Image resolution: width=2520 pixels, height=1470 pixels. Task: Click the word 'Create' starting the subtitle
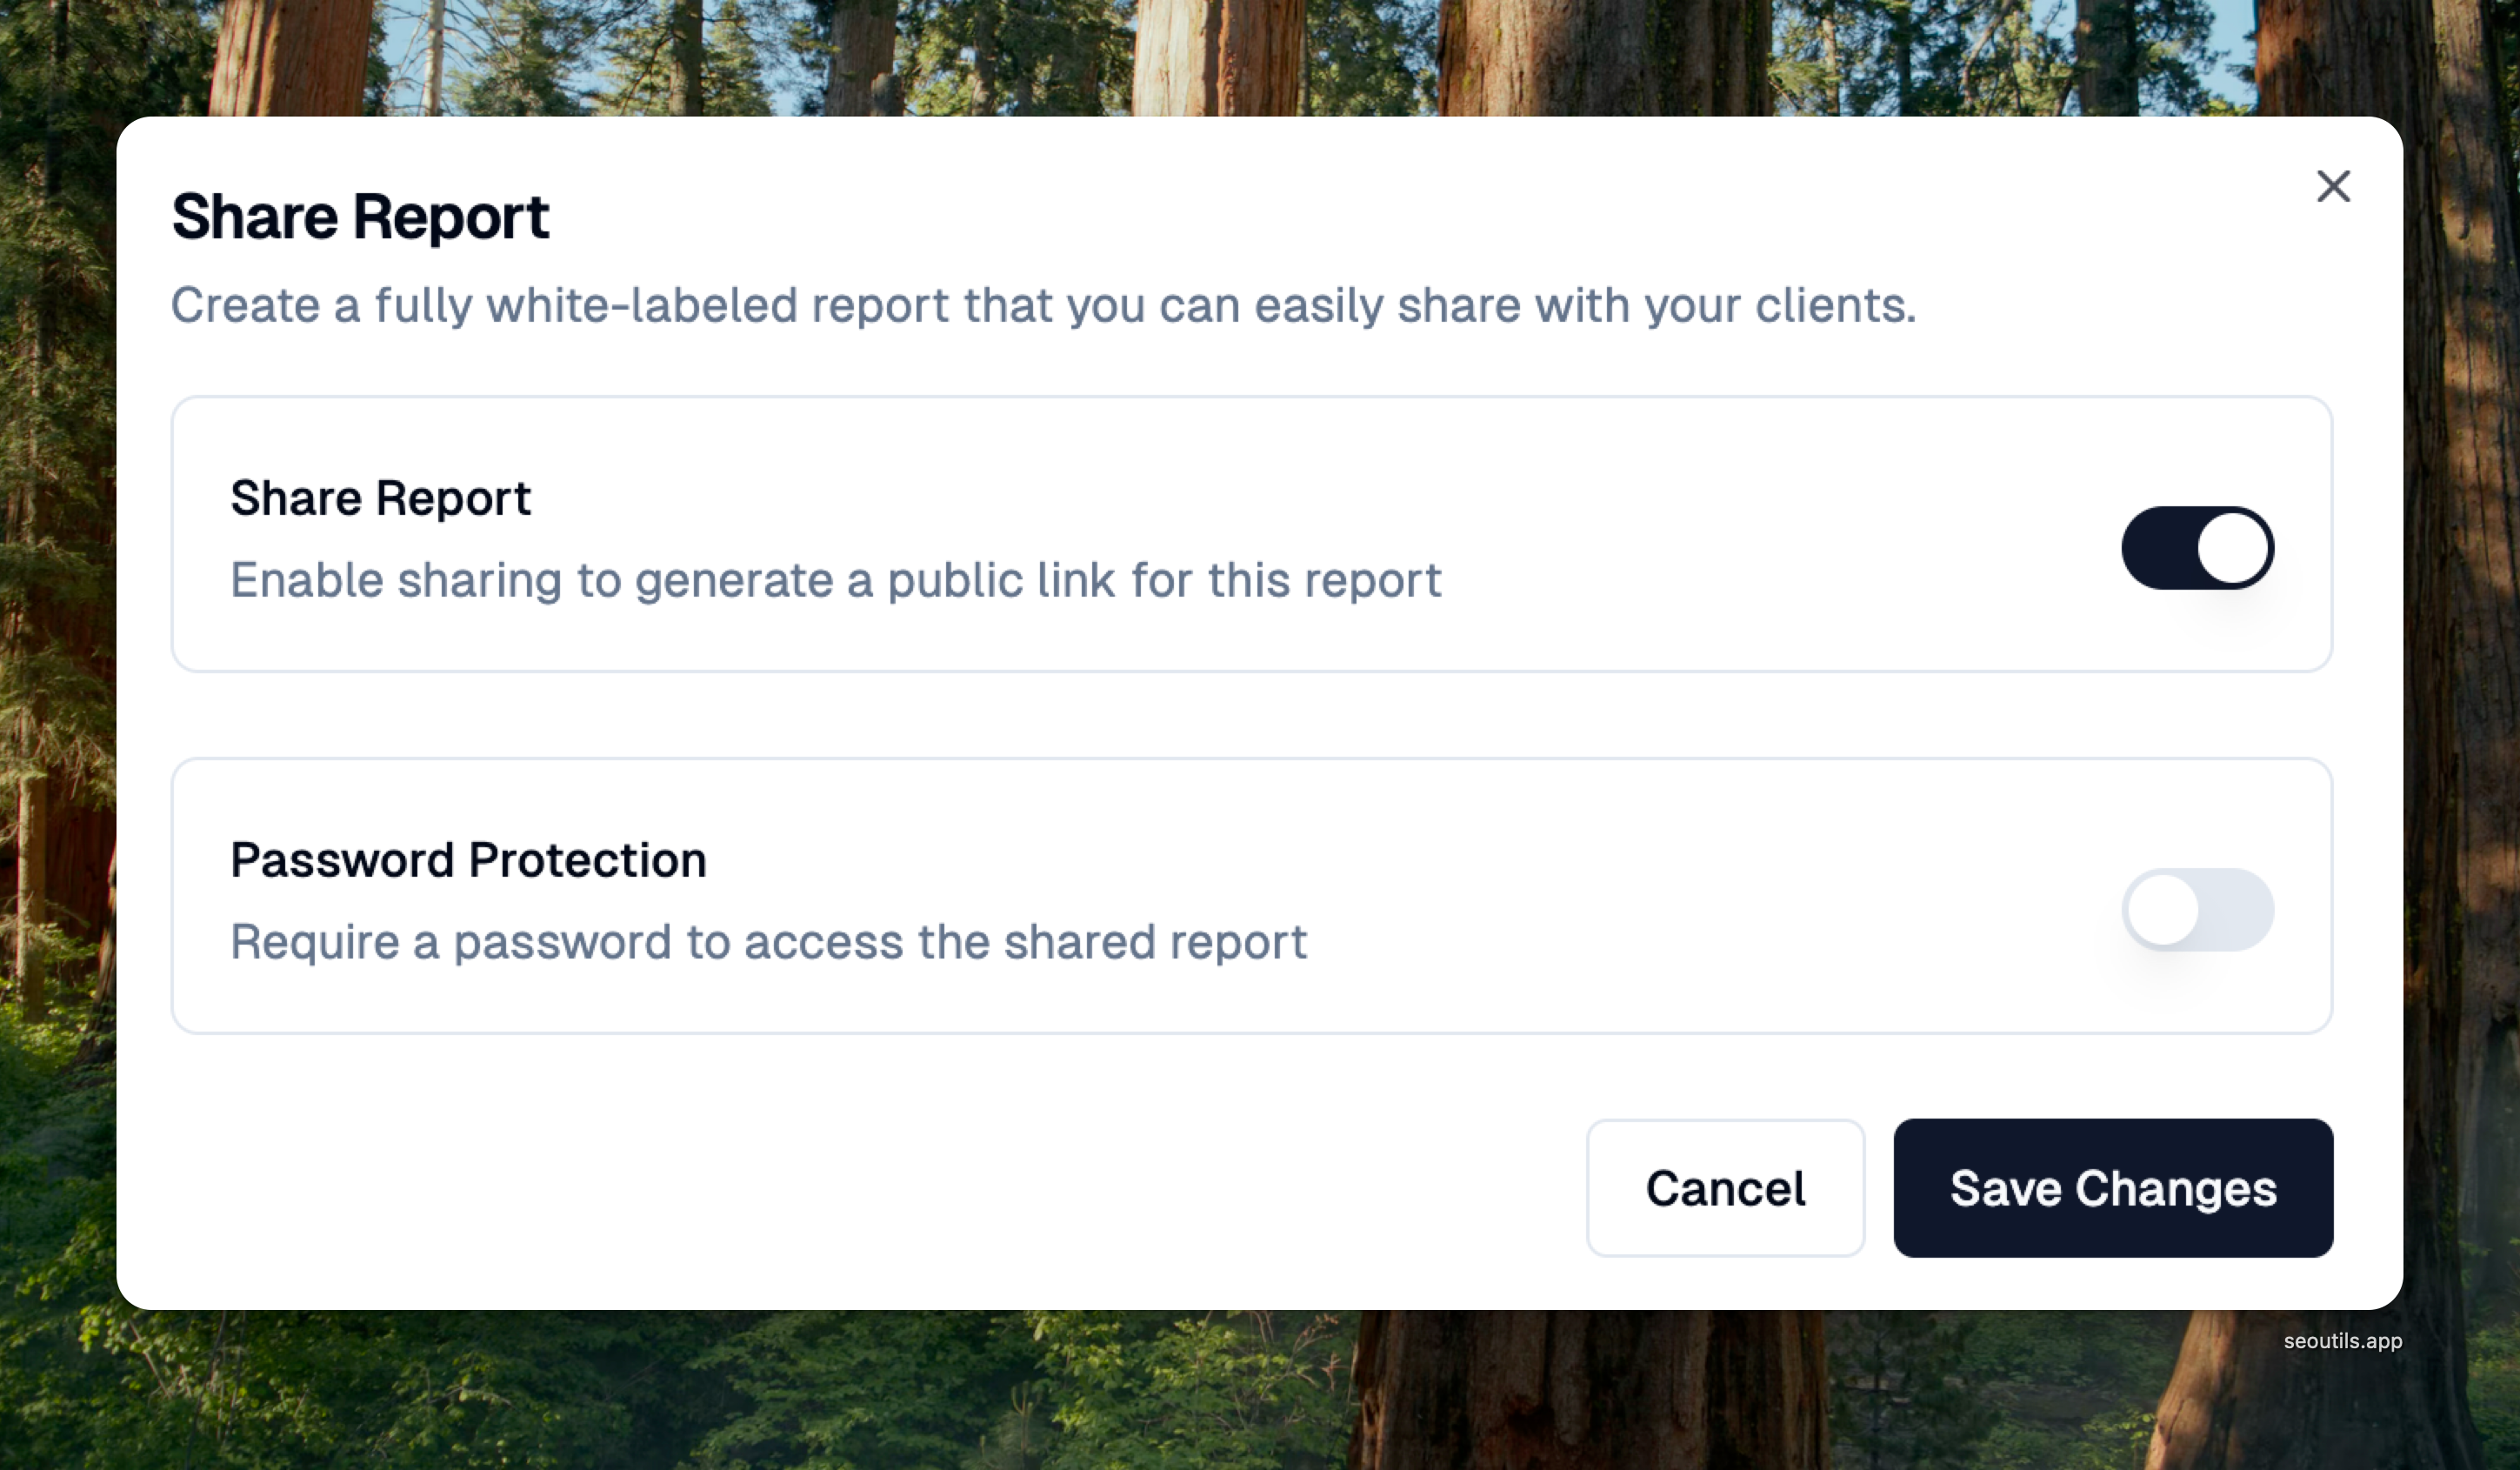(245, 305)
